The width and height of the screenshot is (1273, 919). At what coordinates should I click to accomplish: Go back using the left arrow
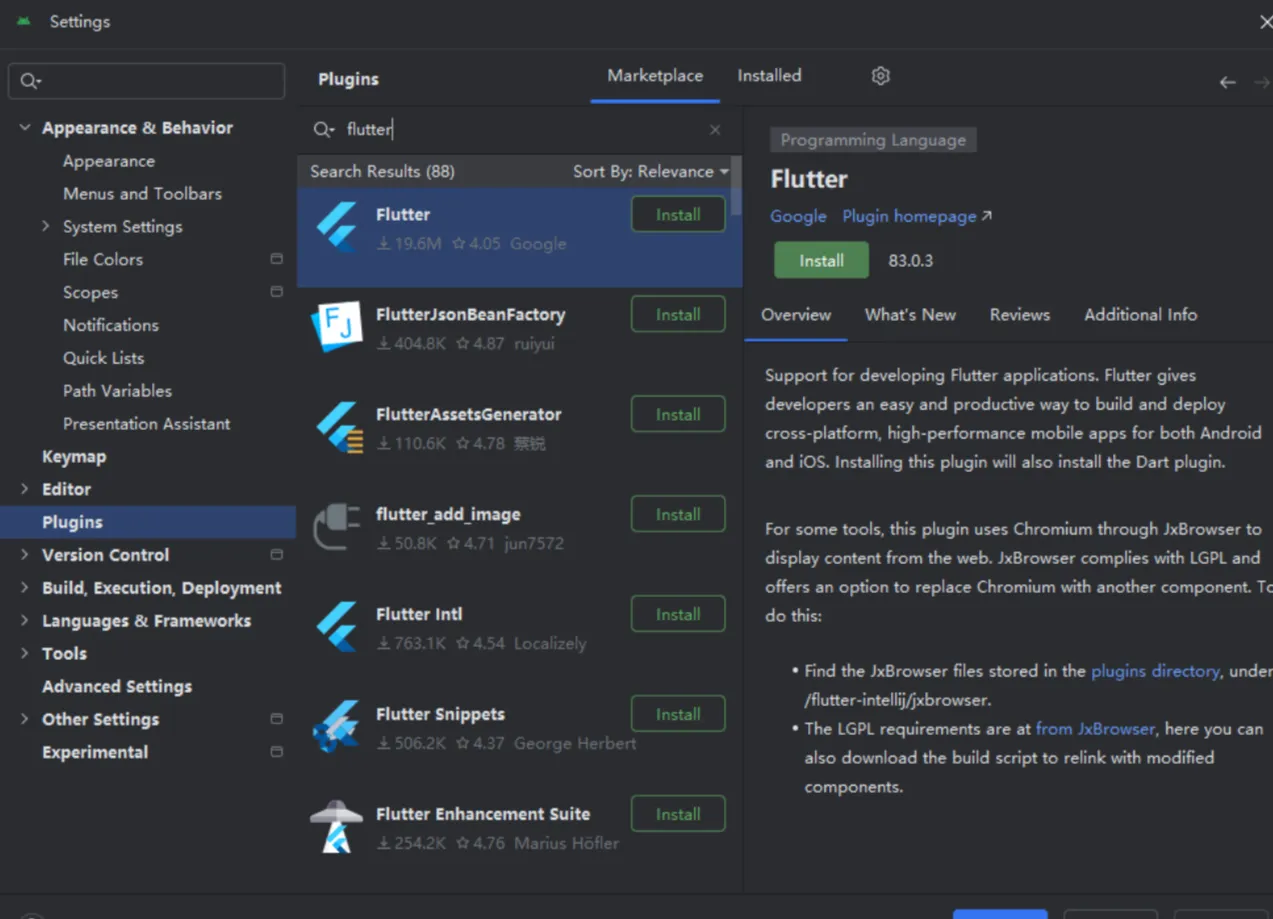[1227, 82]
